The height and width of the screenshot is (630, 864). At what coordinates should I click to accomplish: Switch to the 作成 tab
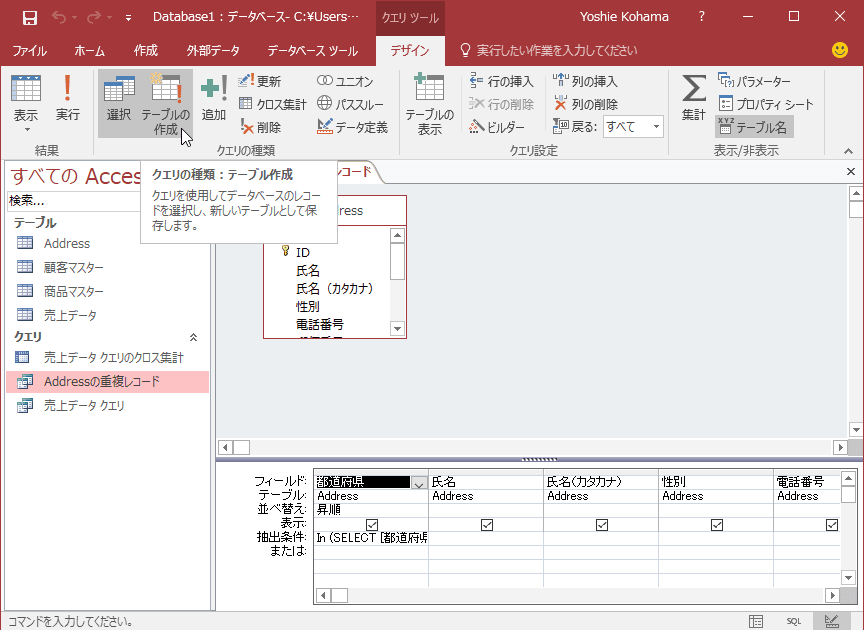tap(145, 51)
